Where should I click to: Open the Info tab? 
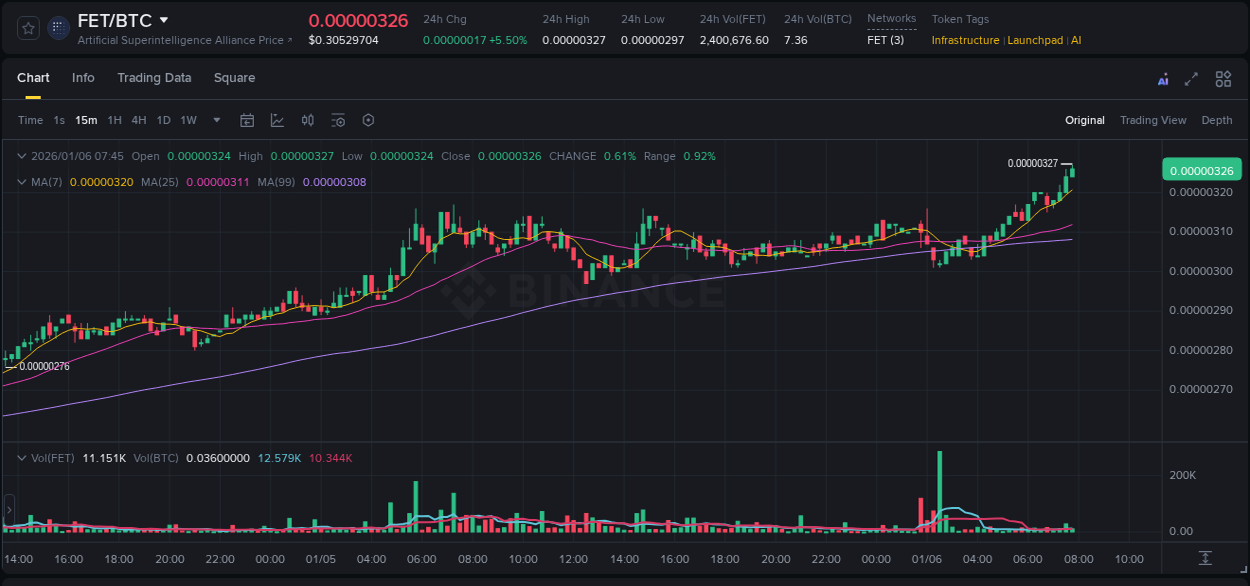[83, 77]
